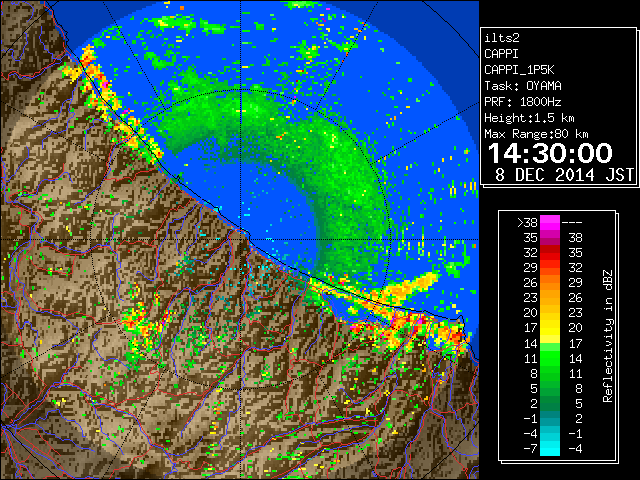The height and width of the screenshot is (480, 640).
Task: Pick the orange 26 to 29 color band
Action: coord(550,282)
